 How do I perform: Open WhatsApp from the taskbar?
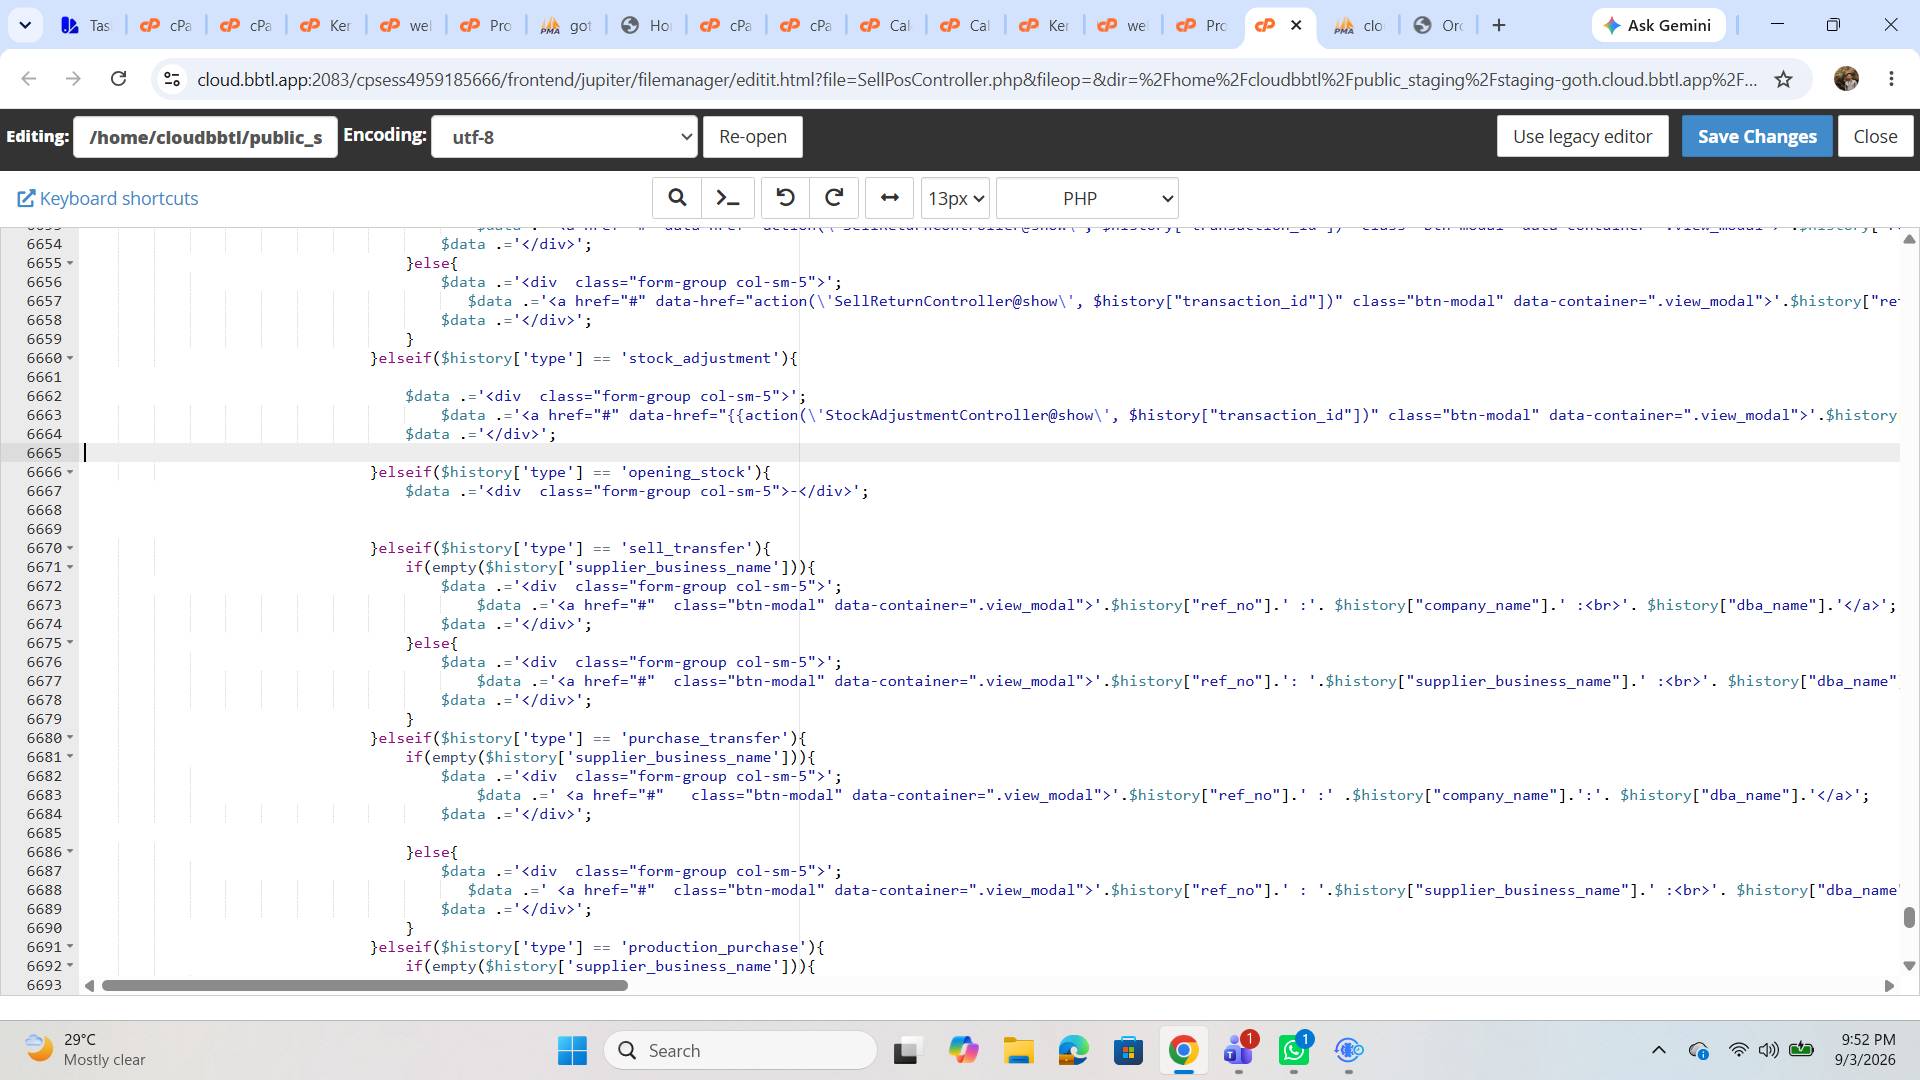(x=1294, y=1050)
